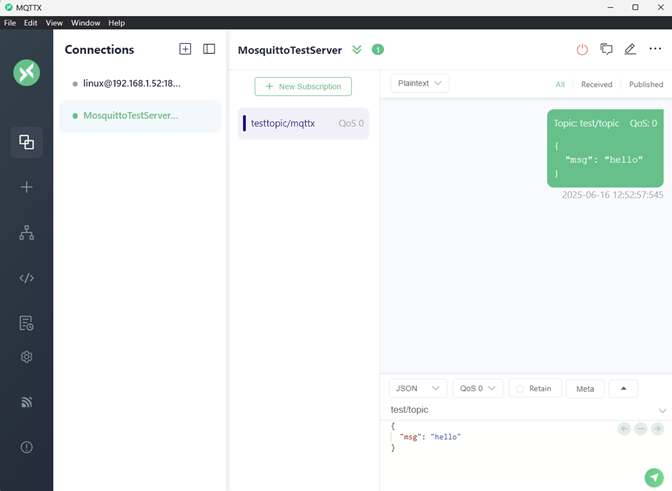Image resolution: width=672 pixels, height=491 pixels.
Task: Show only Received messages
Action: 596,85
